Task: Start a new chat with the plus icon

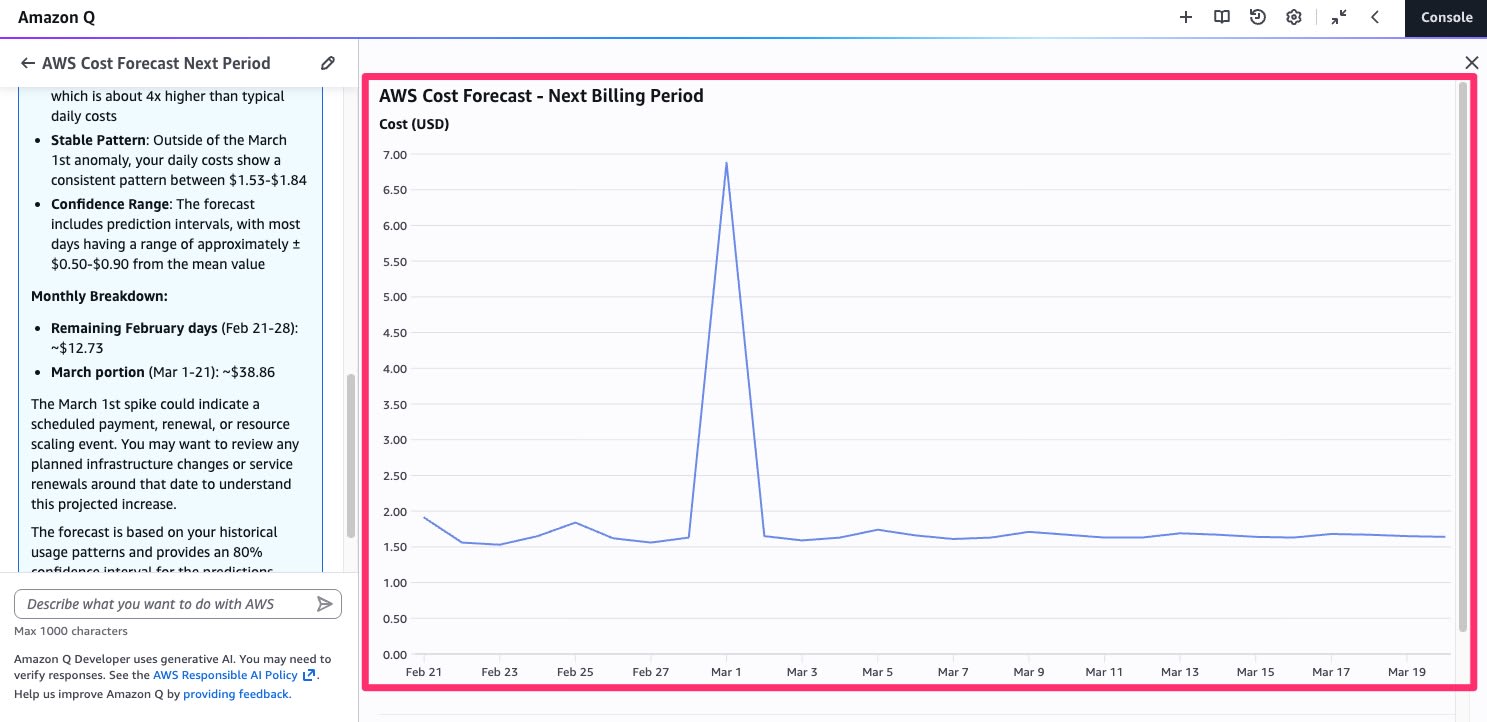Action: pyautogui.click(x=1186, y=17)
